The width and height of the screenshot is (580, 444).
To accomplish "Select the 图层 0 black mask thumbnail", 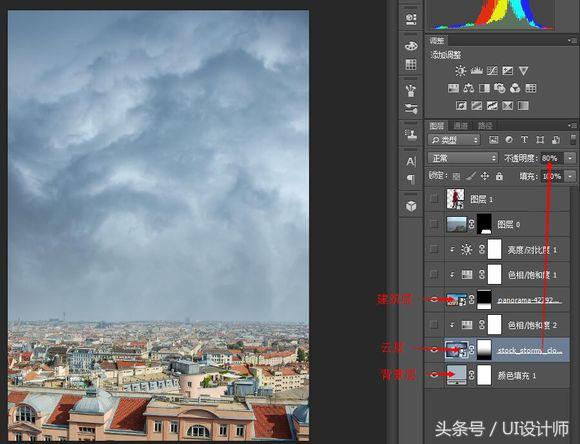I will coord(484,224).
